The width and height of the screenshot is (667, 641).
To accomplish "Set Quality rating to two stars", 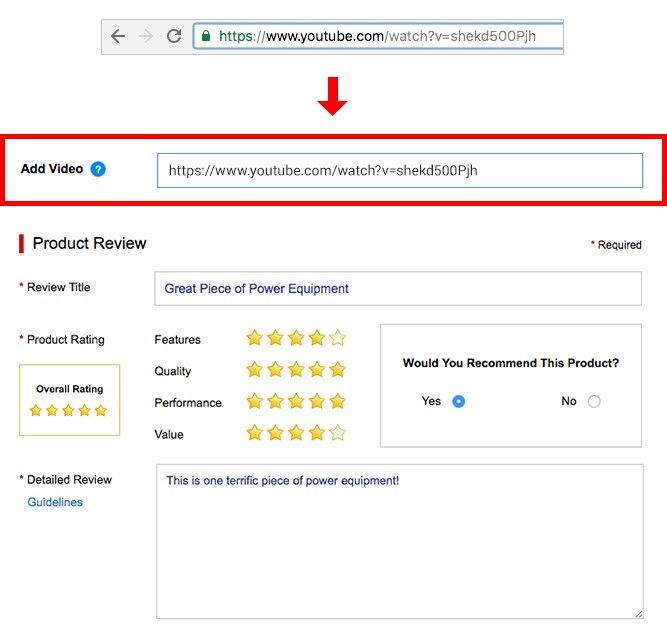I will [275, 370].
